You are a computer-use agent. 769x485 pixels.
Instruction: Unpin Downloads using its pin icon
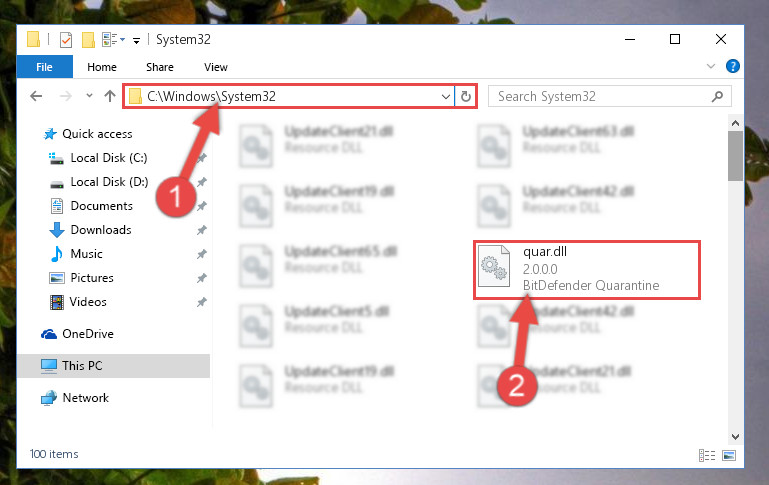202,230
